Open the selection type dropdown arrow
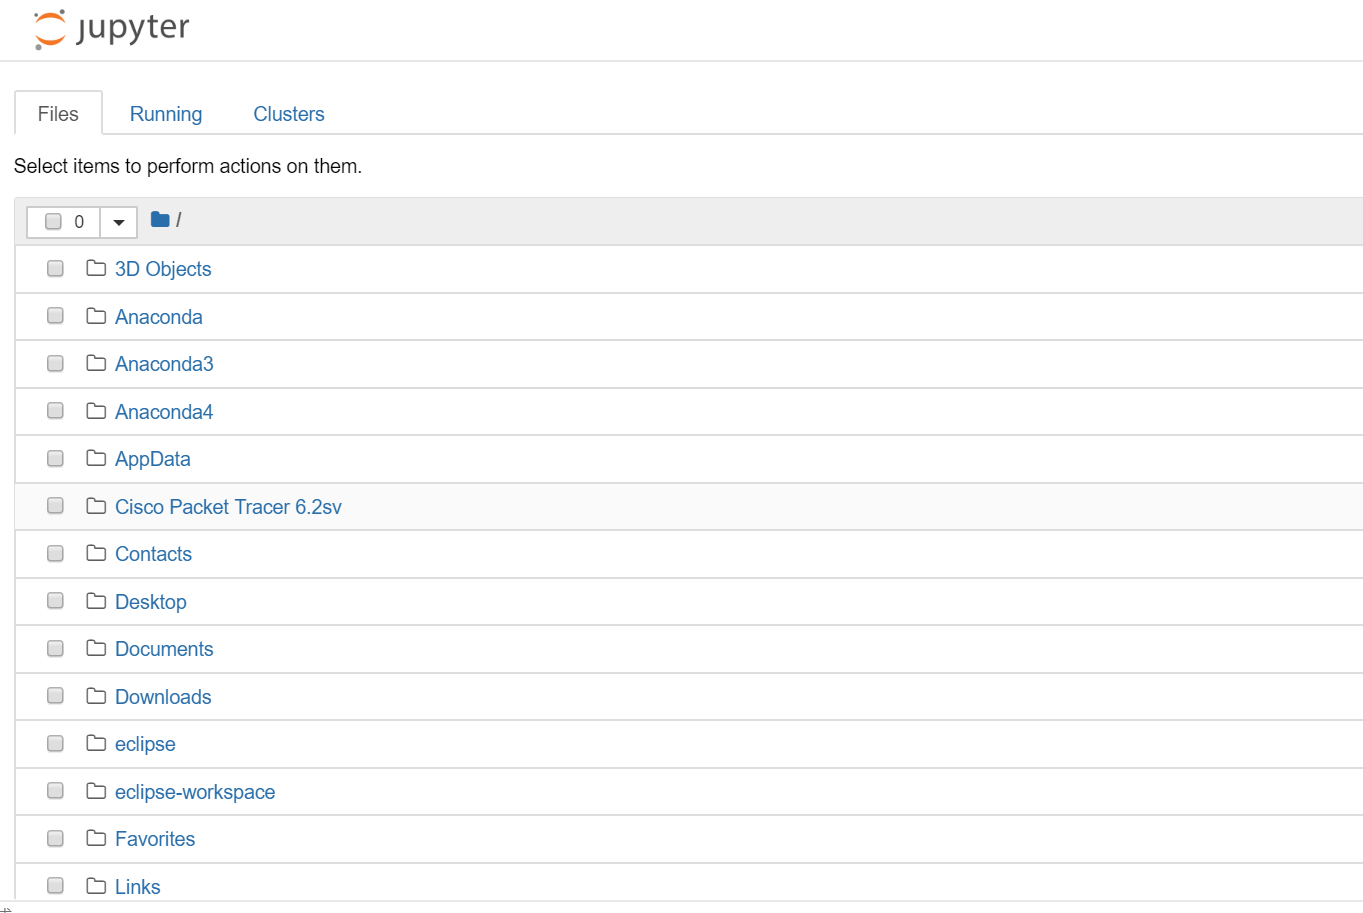 click(119, 222)
